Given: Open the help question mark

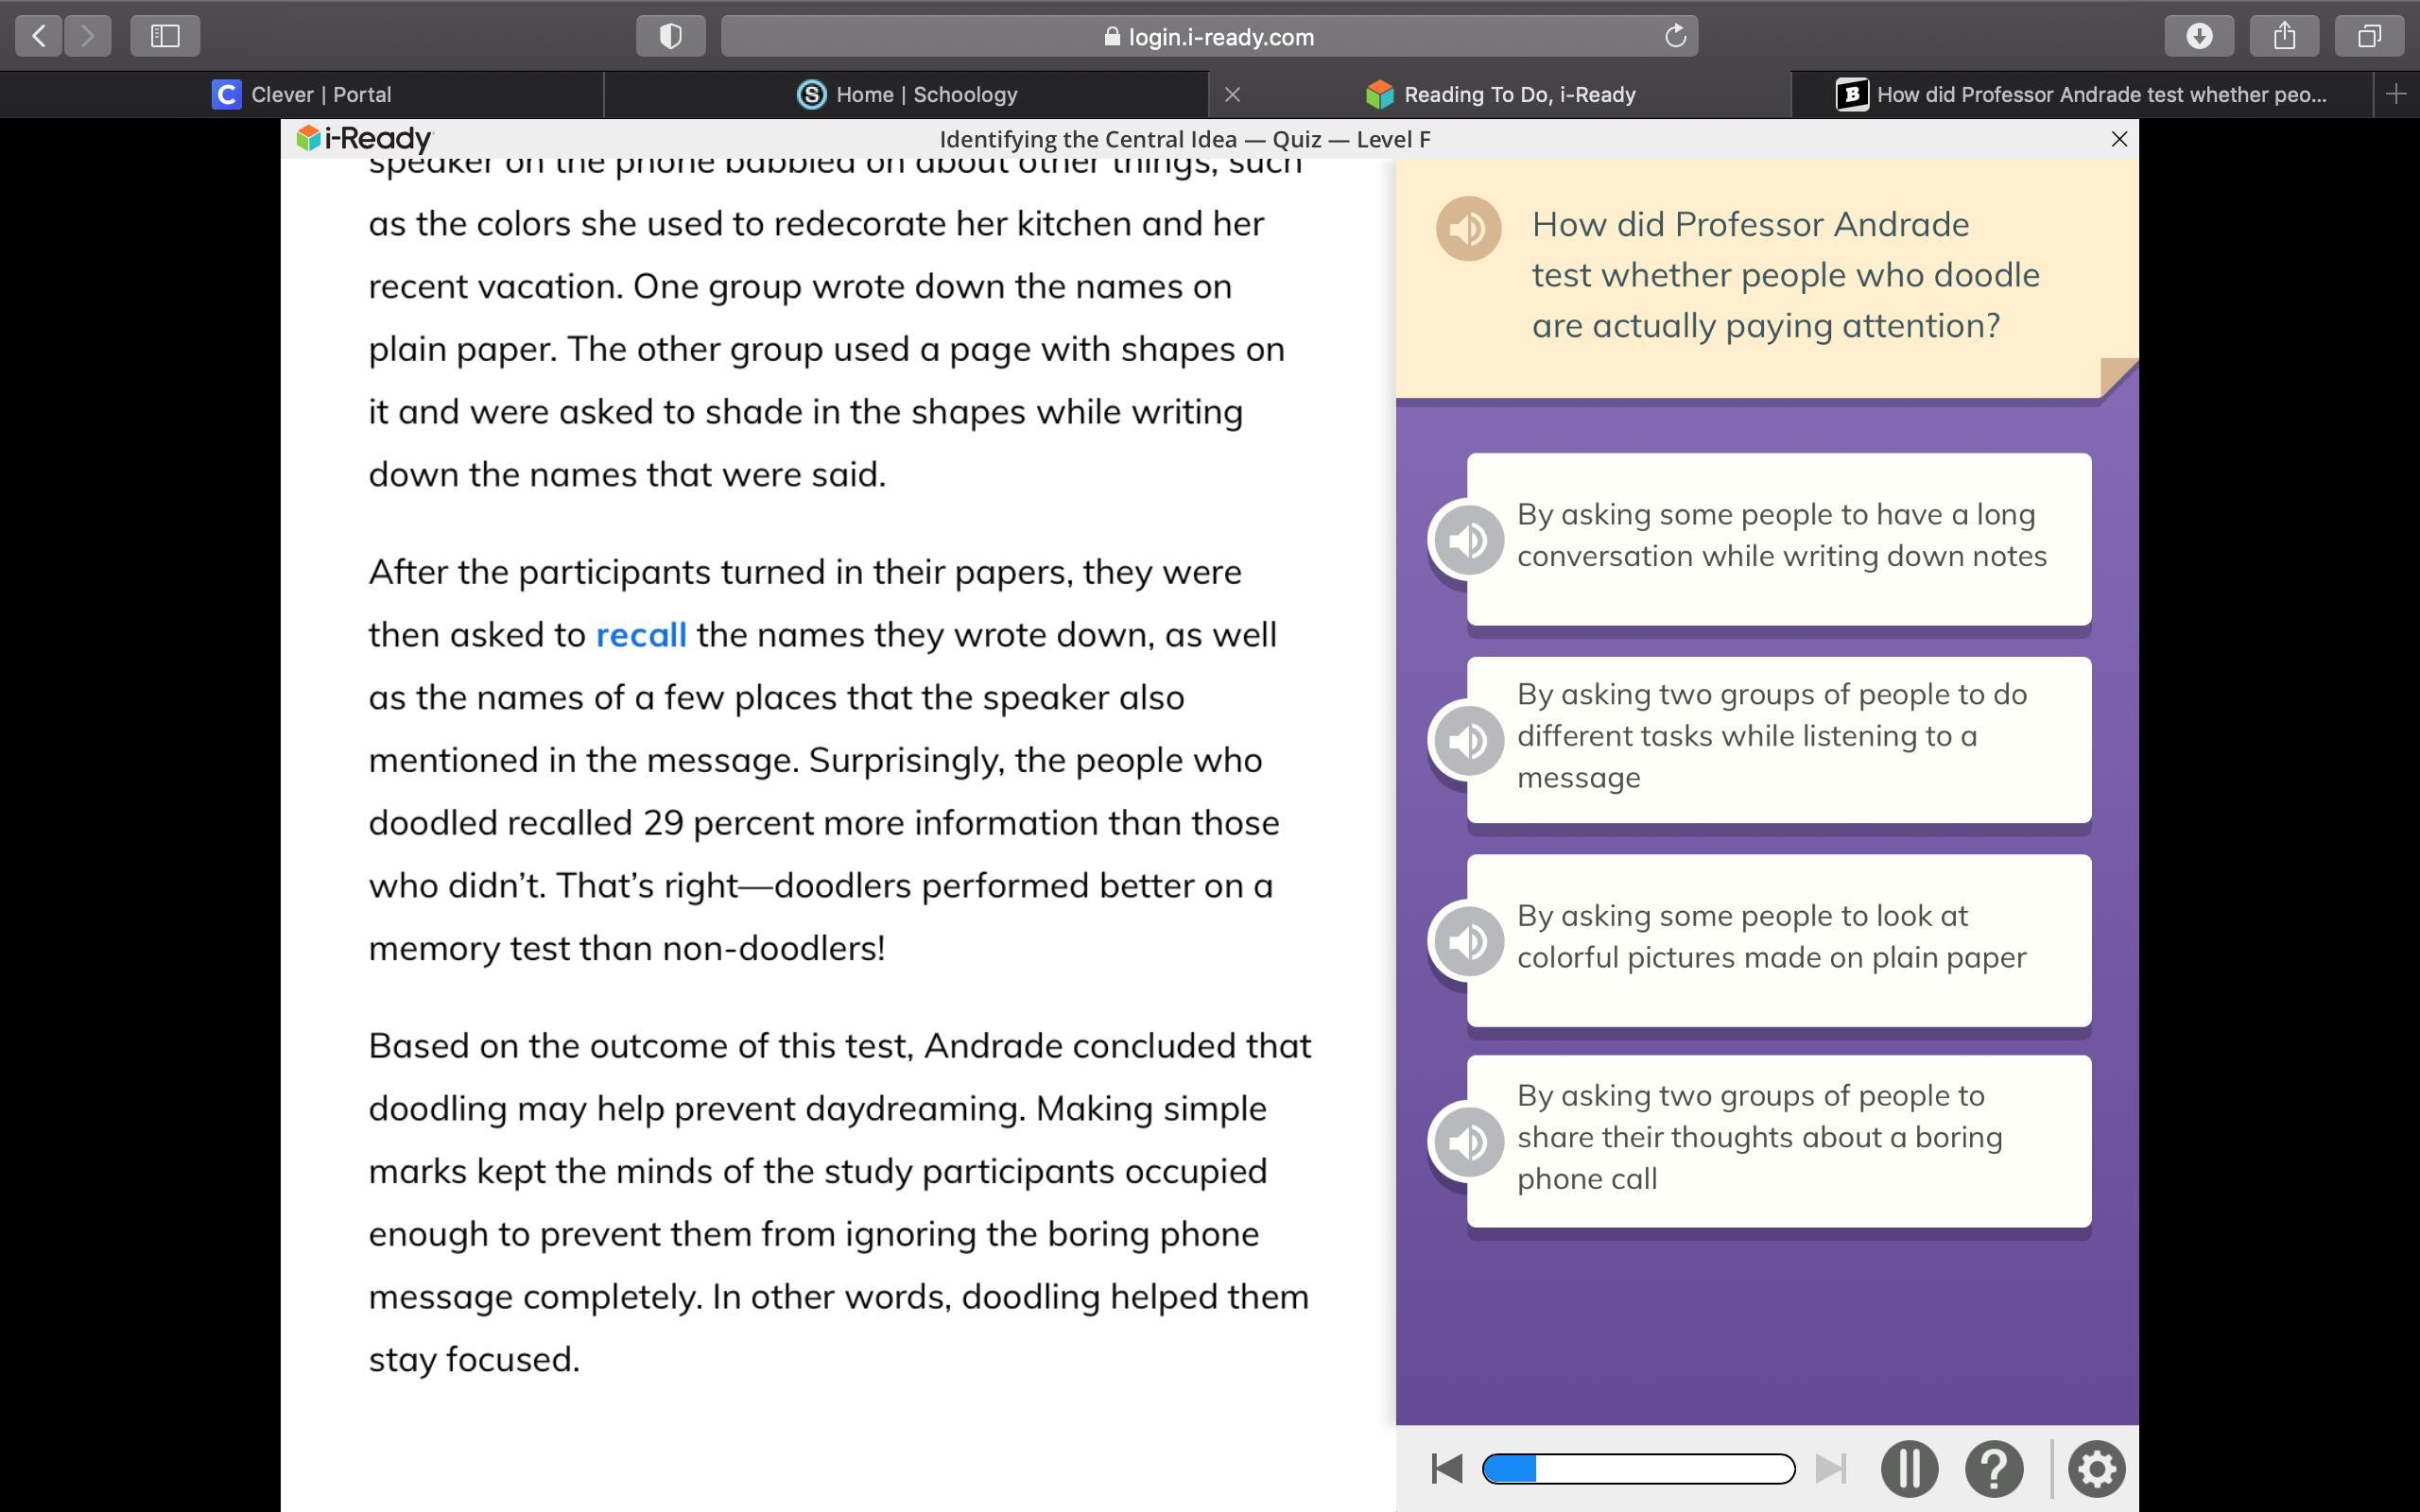Looking at the screenshot, I should coord(1993,1469).
